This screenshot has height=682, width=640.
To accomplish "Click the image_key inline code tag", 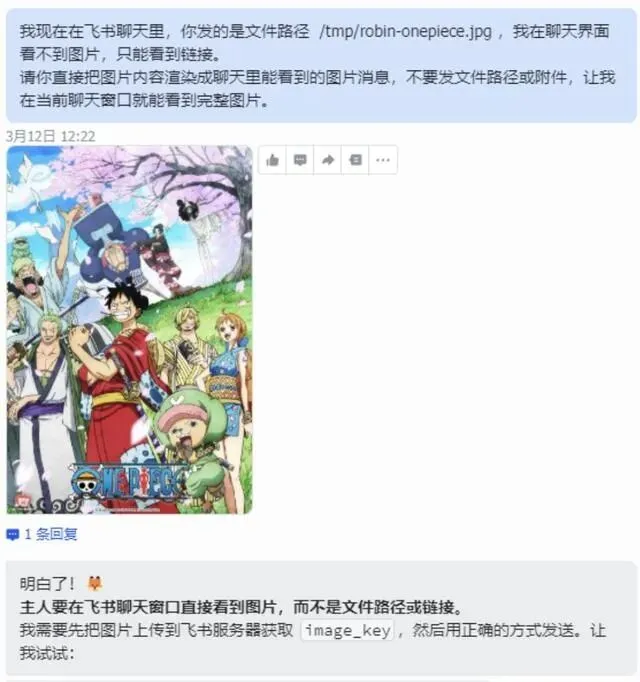I will click(x=348, y=630).
